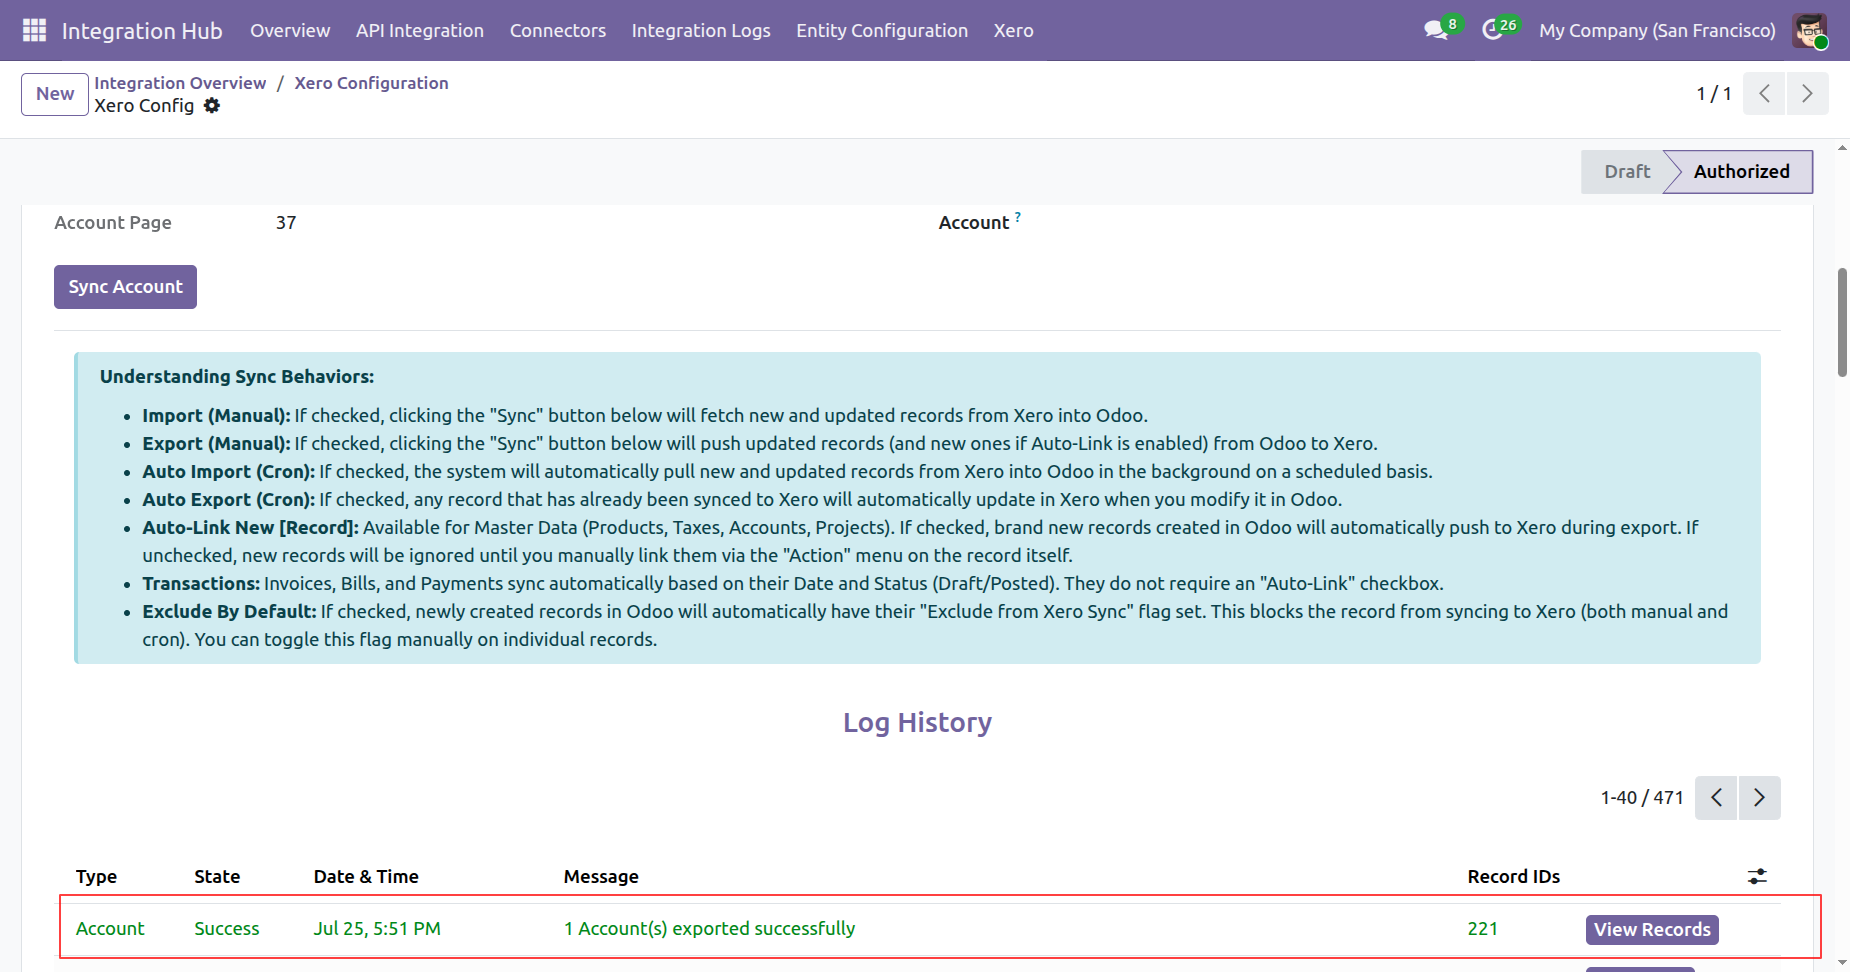Click View Records for exported account log
1850x972 pixels.
coord(1652,930)
